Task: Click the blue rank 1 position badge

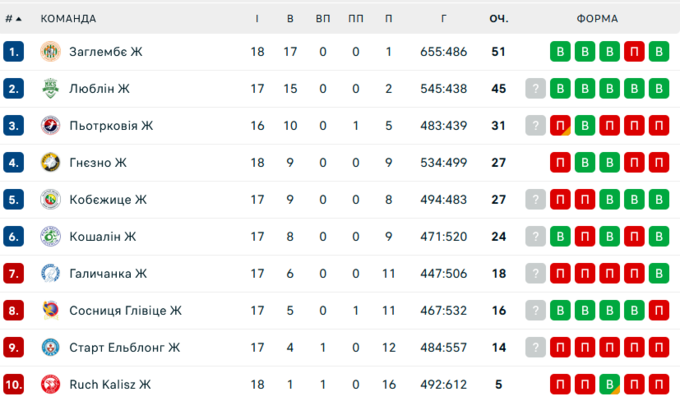Action: point(13,51)
